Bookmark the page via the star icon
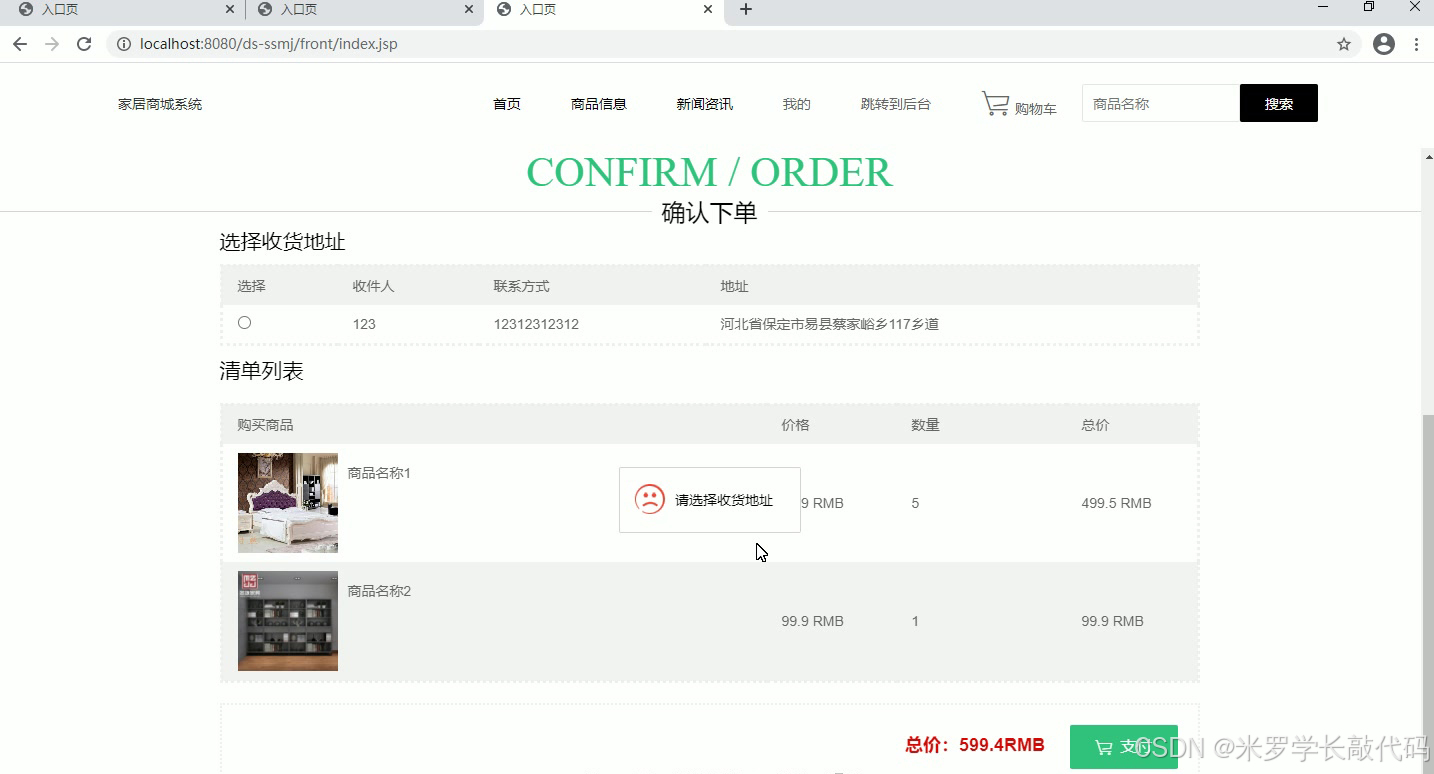 [1344, 44]
